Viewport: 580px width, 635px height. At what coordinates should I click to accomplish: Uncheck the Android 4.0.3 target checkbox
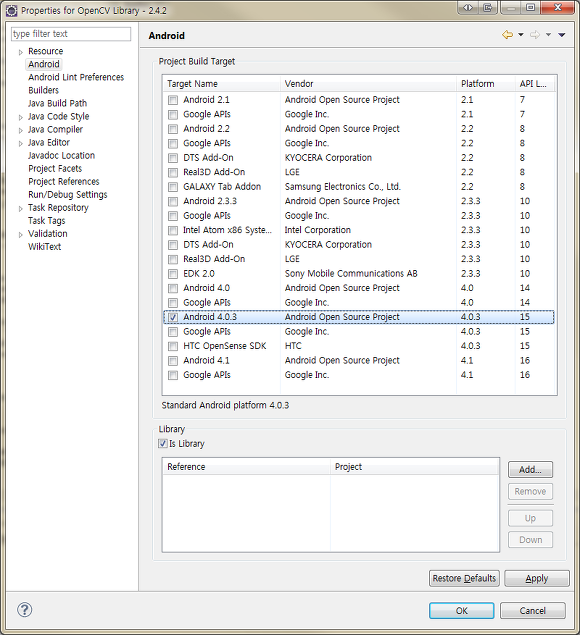[x=173, y=317]
